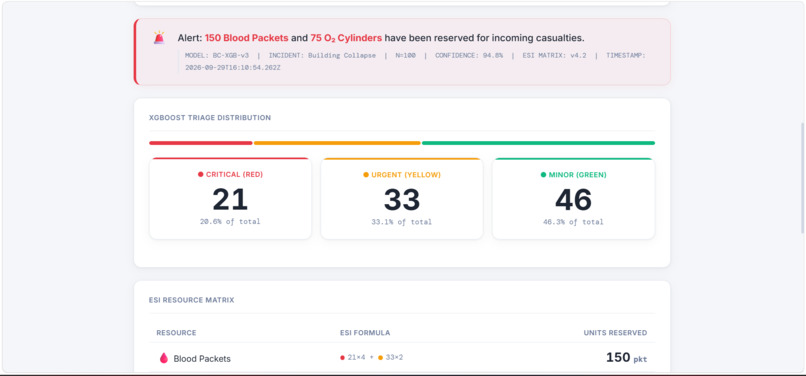Click the '46.3% of total' text
Viewport: 806px width, 376px height.
(574, 222)
